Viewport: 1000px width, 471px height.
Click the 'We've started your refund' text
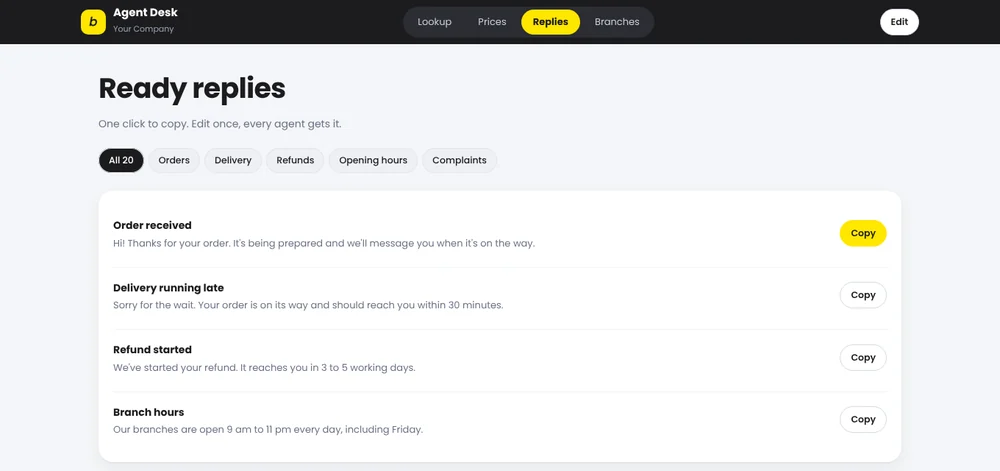264,368
